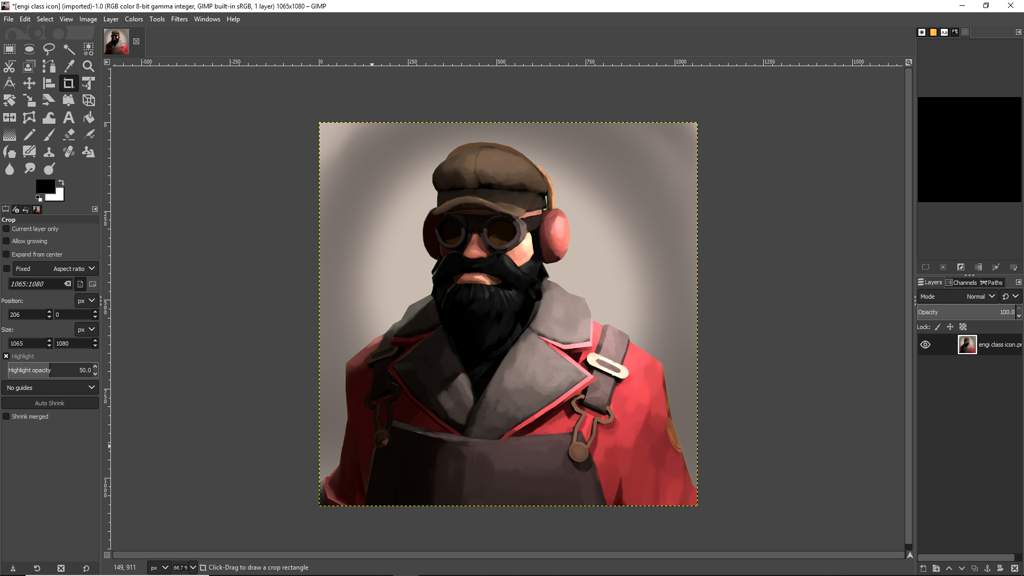This screenshot has width=1024, height=576.
Task: Create a new layer in Layers panel
Action: [x=923, y=568]
